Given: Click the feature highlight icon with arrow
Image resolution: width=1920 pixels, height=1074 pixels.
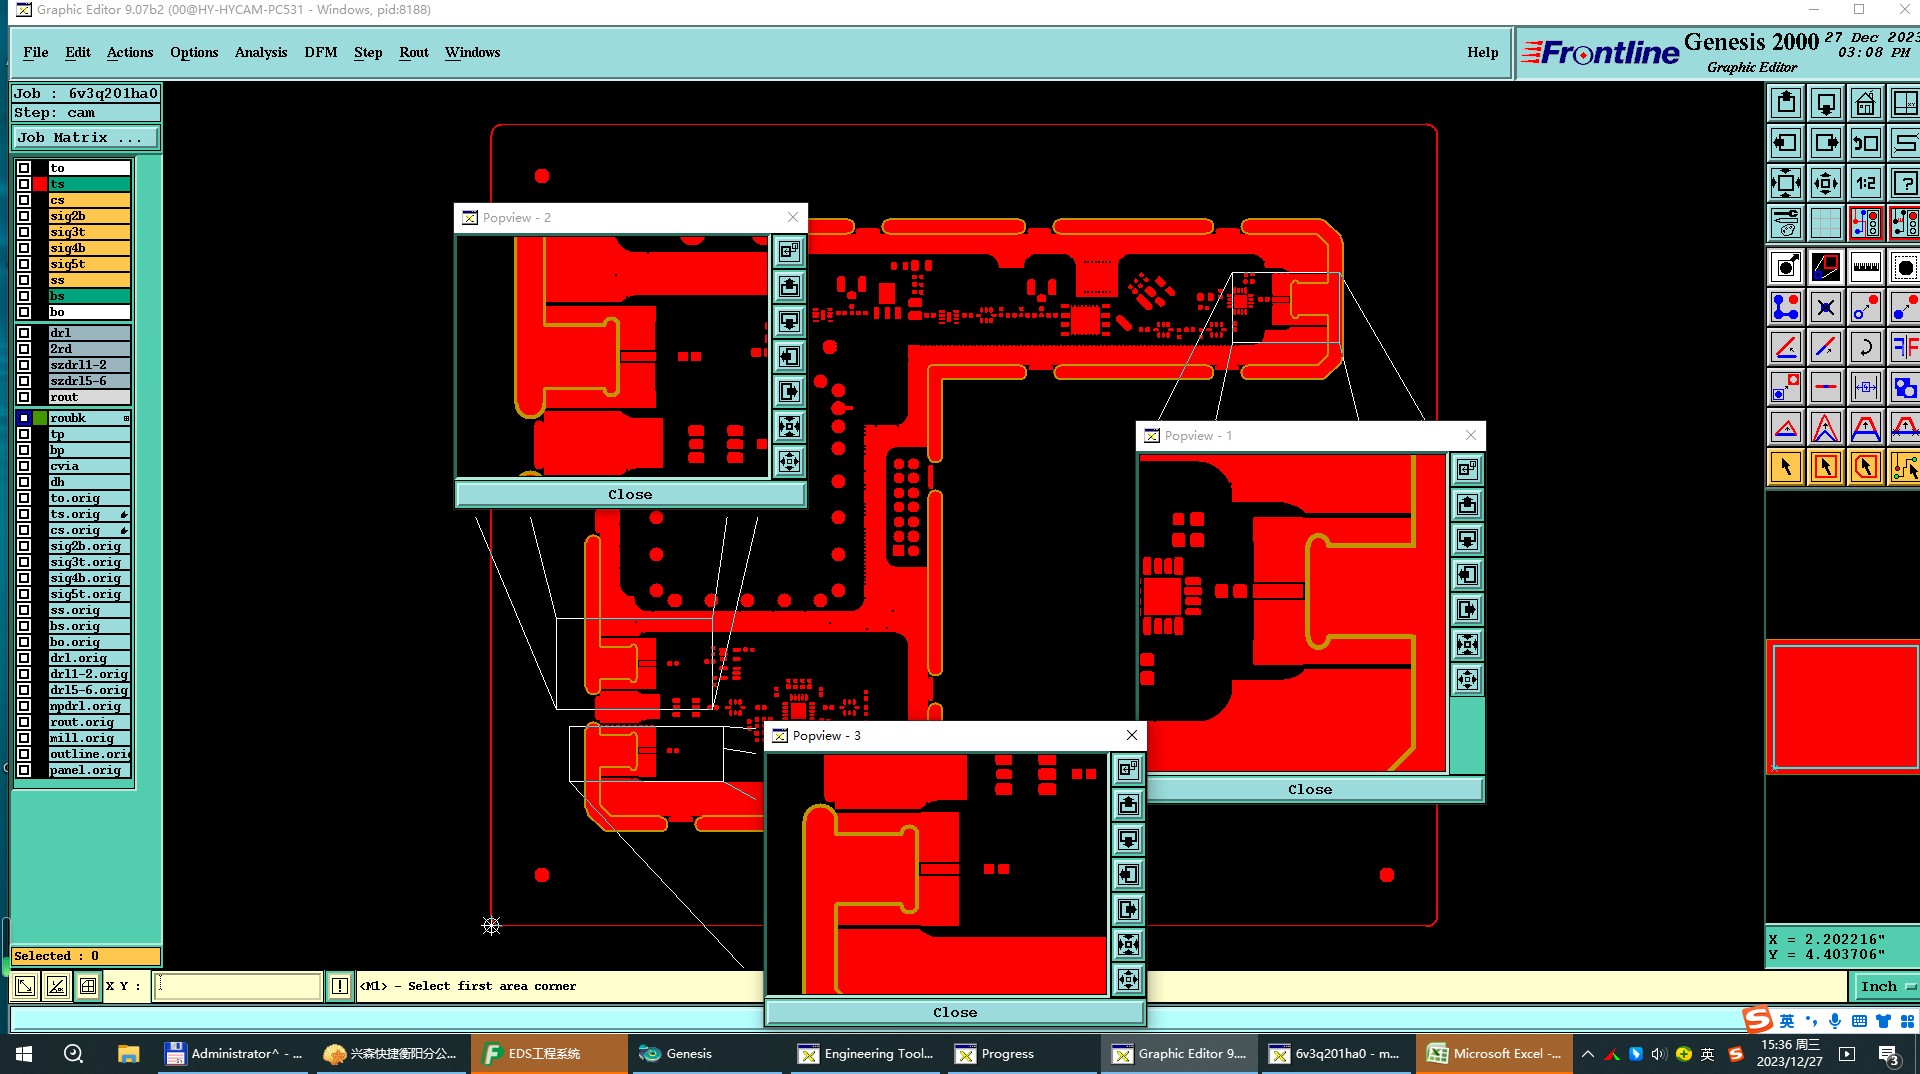Looking at the screenshot, I should [1786, 267].
